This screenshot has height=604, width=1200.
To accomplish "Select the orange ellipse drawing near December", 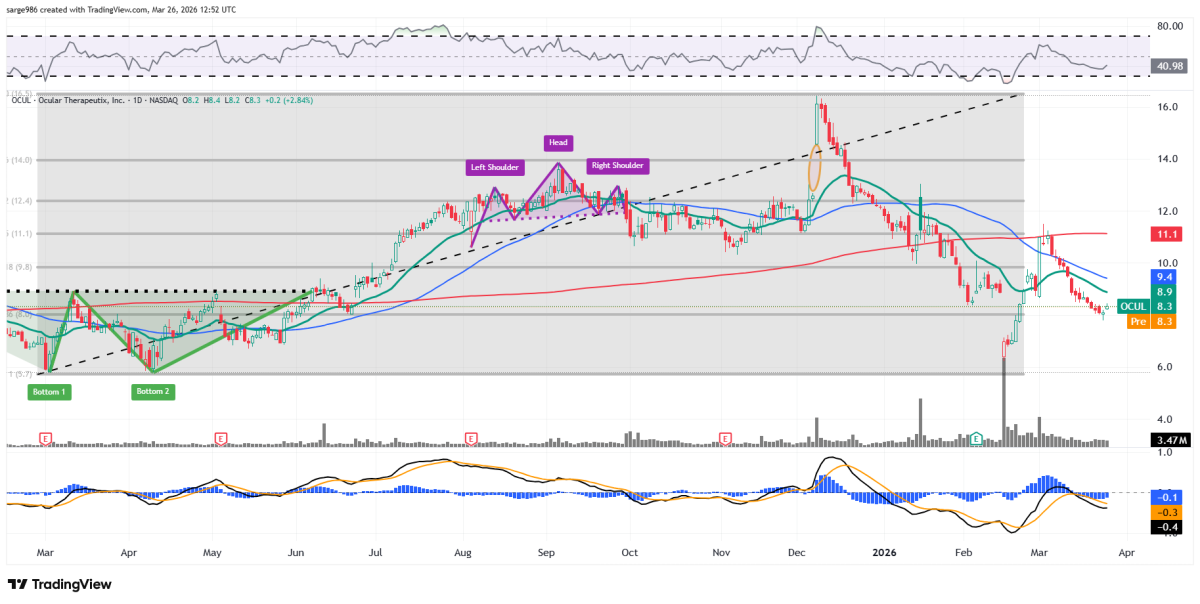I will pyautogui.click(x=815, y=167).
